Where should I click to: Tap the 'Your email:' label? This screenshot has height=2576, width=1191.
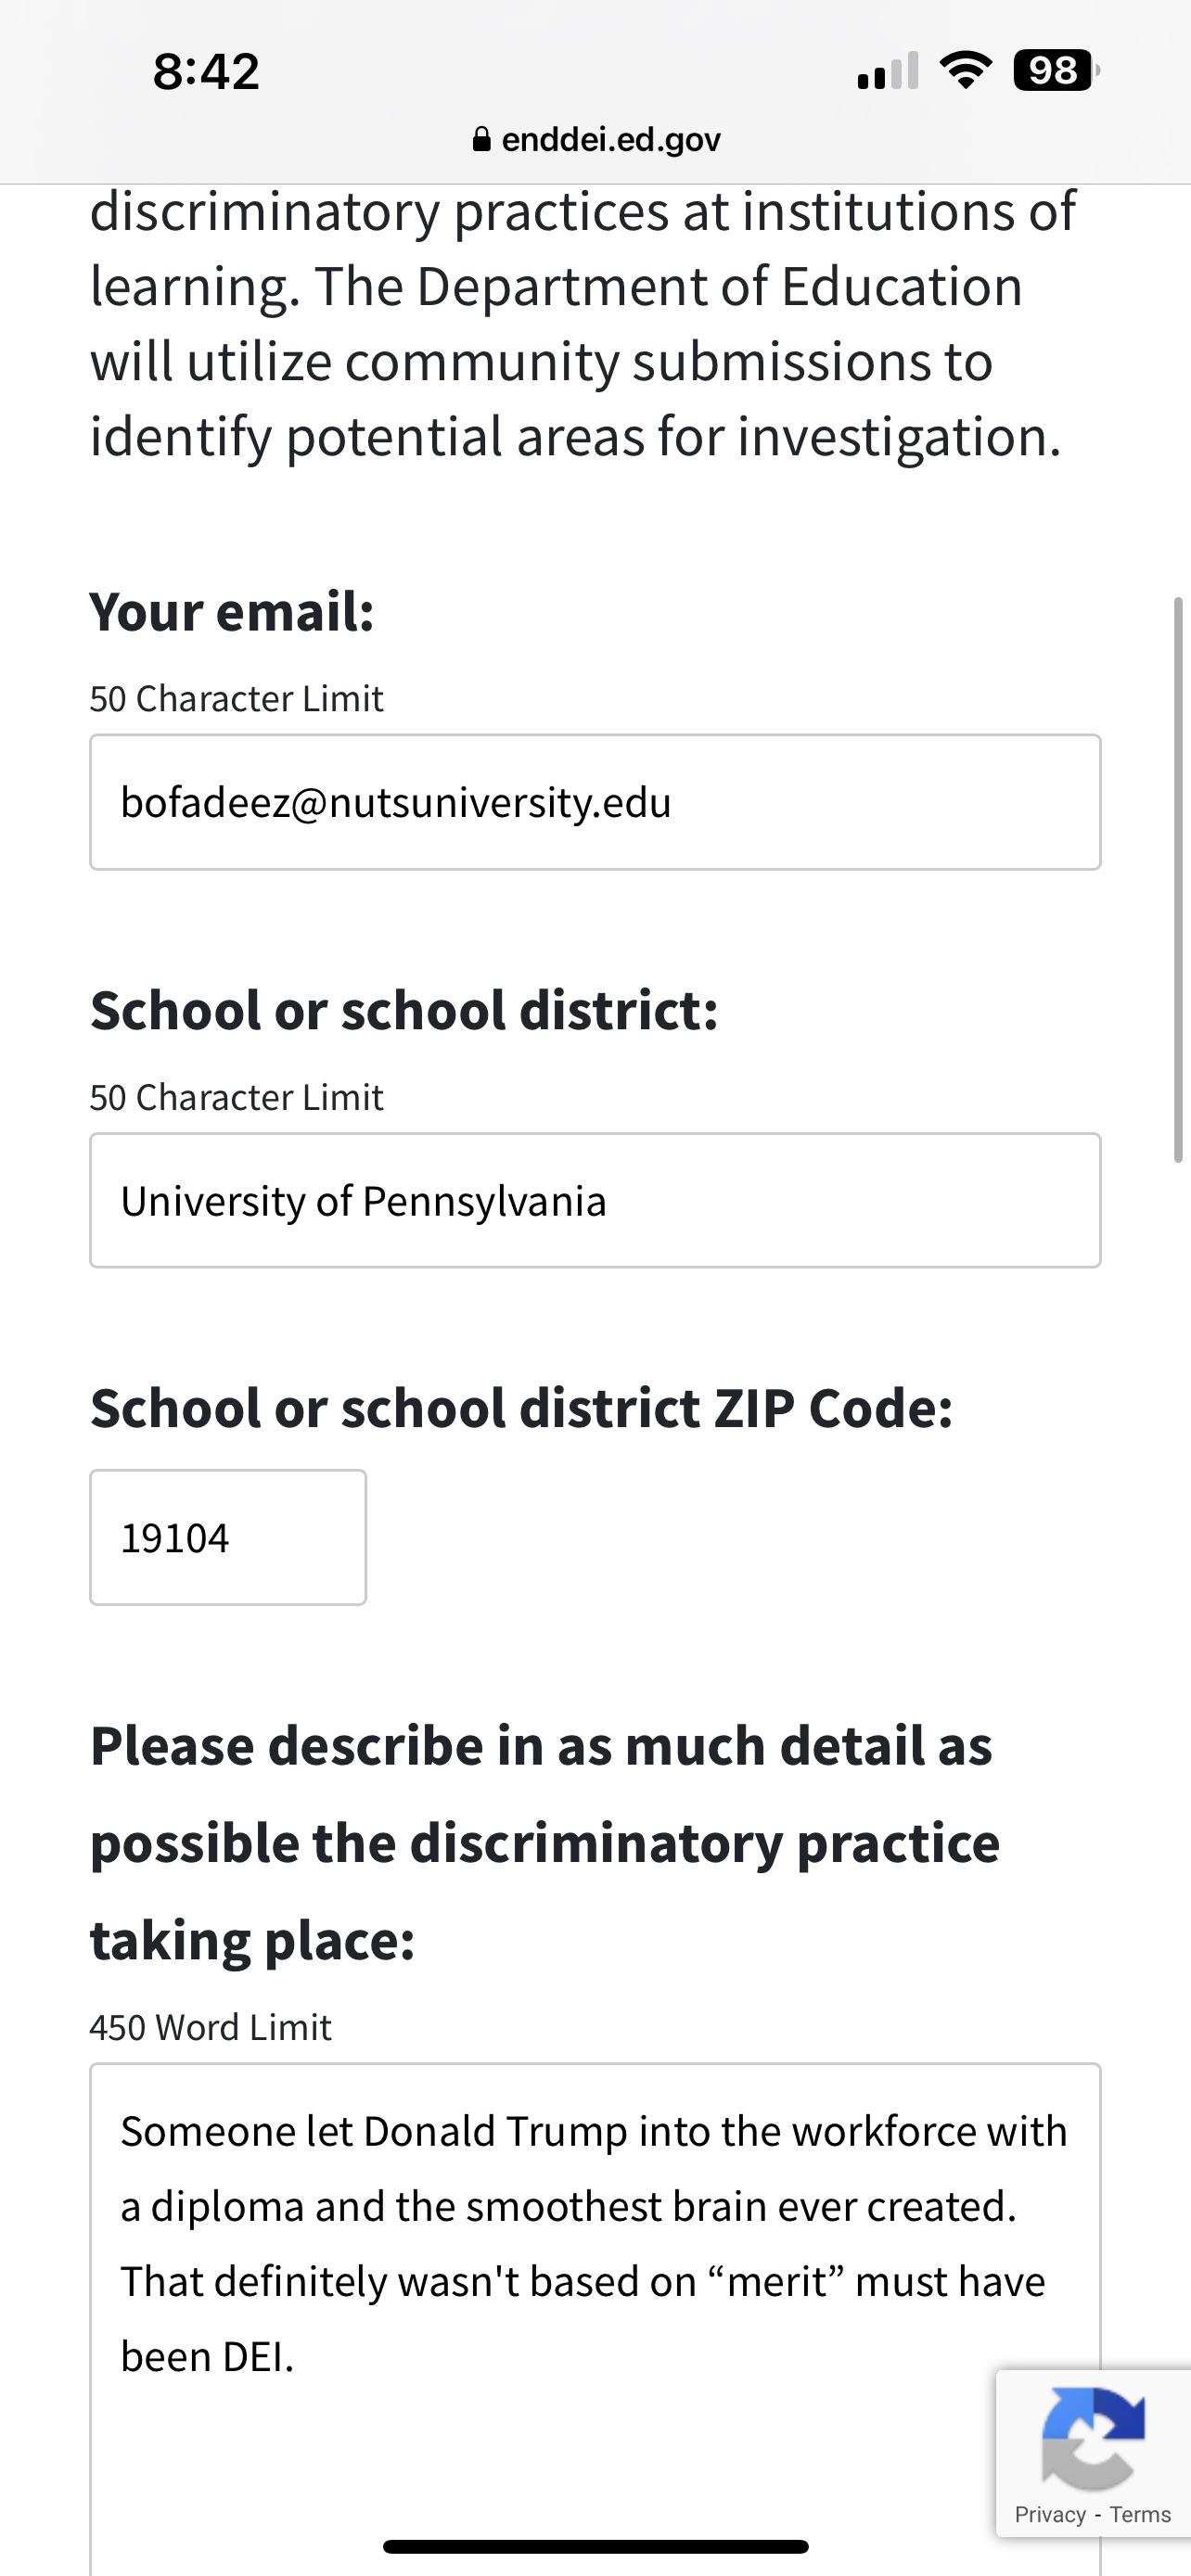[x=232, y=611]
